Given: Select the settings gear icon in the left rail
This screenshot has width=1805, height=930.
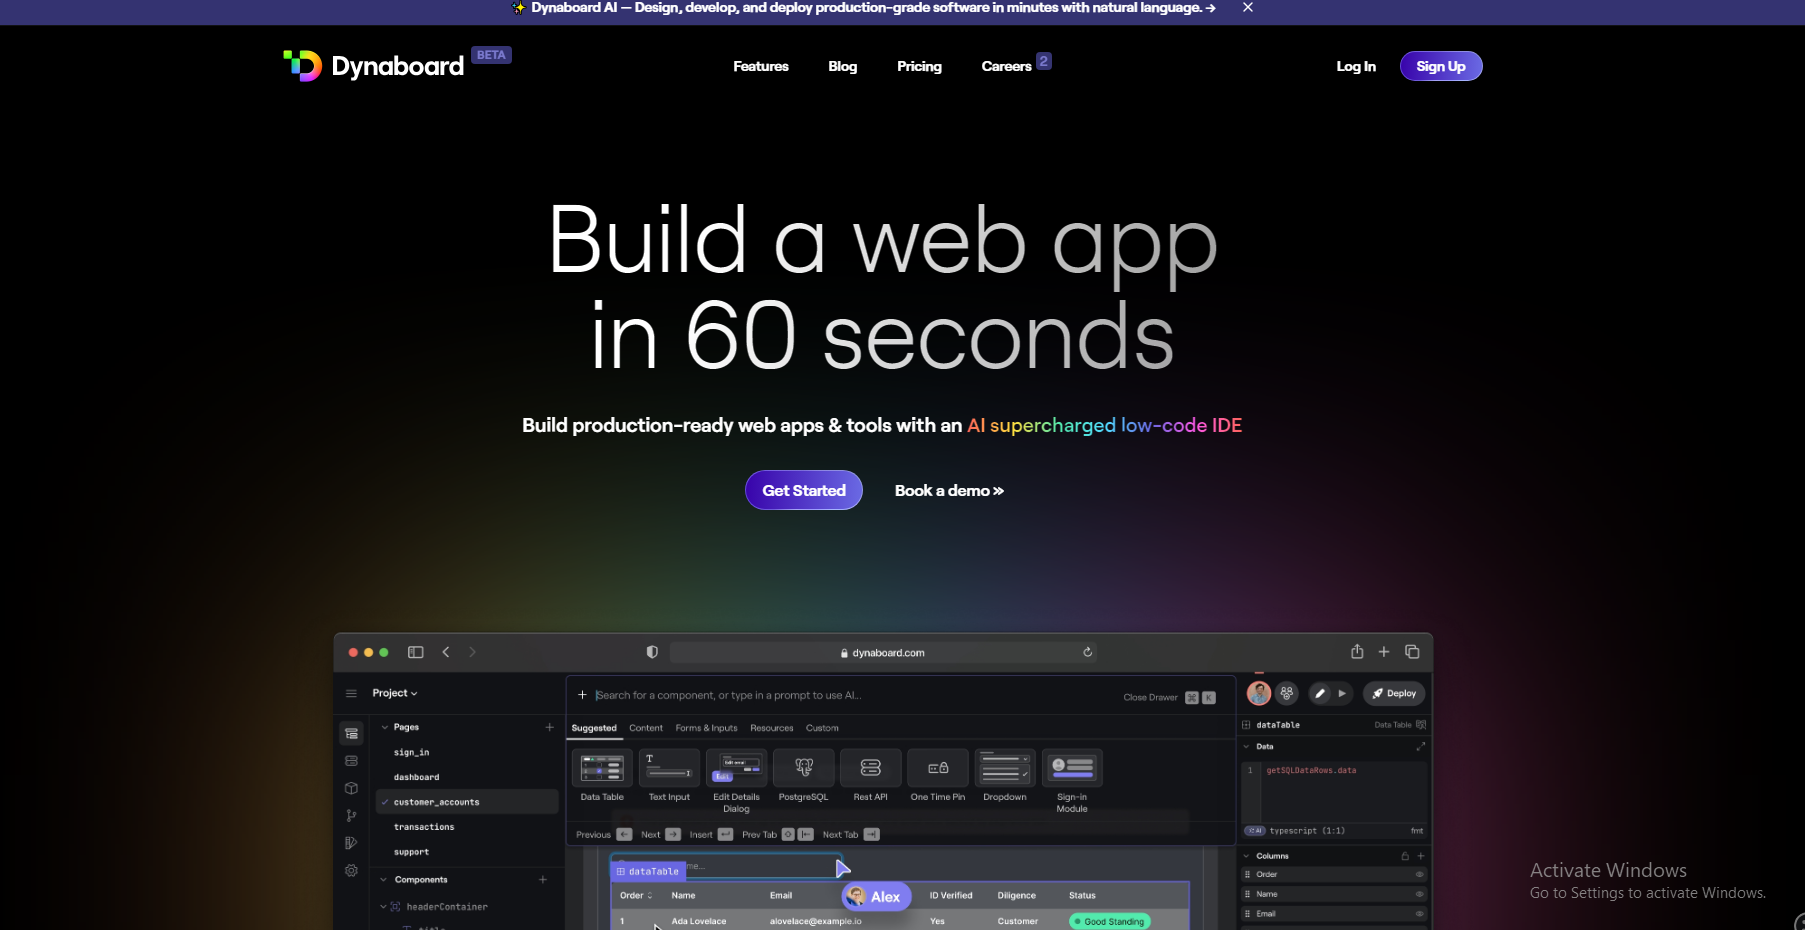Looking at the screenshot, I should 351,871.
